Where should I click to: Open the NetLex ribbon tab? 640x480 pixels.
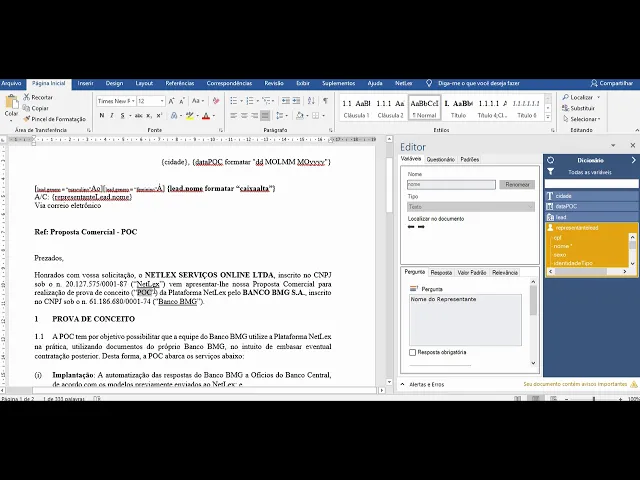pos(403,83)
